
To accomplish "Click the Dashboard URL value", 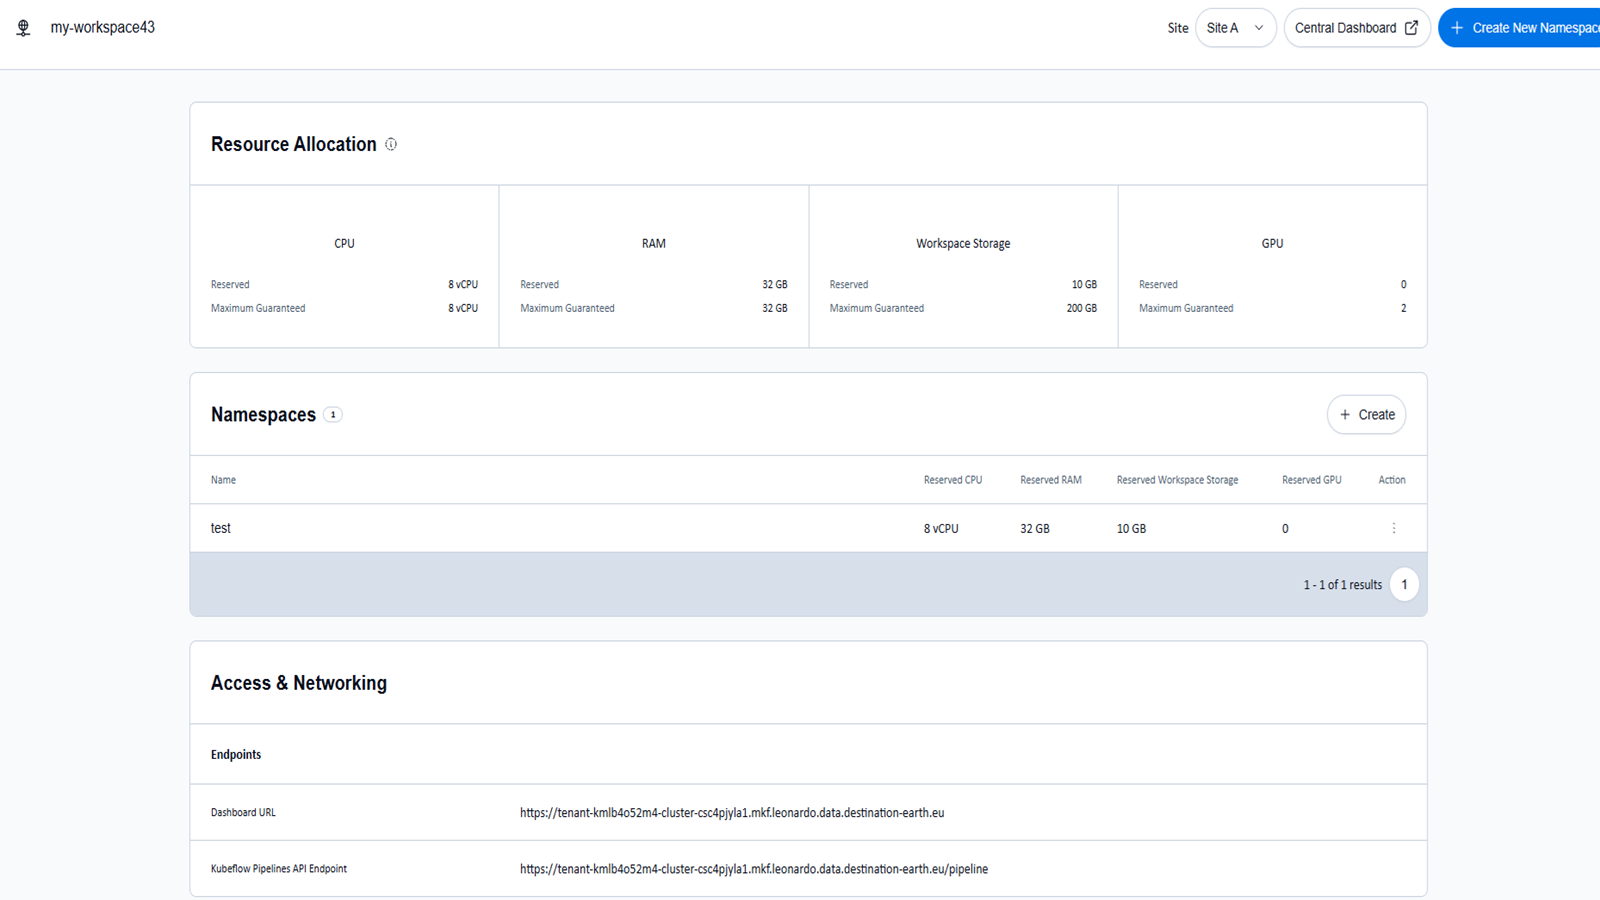I will 732,813.
